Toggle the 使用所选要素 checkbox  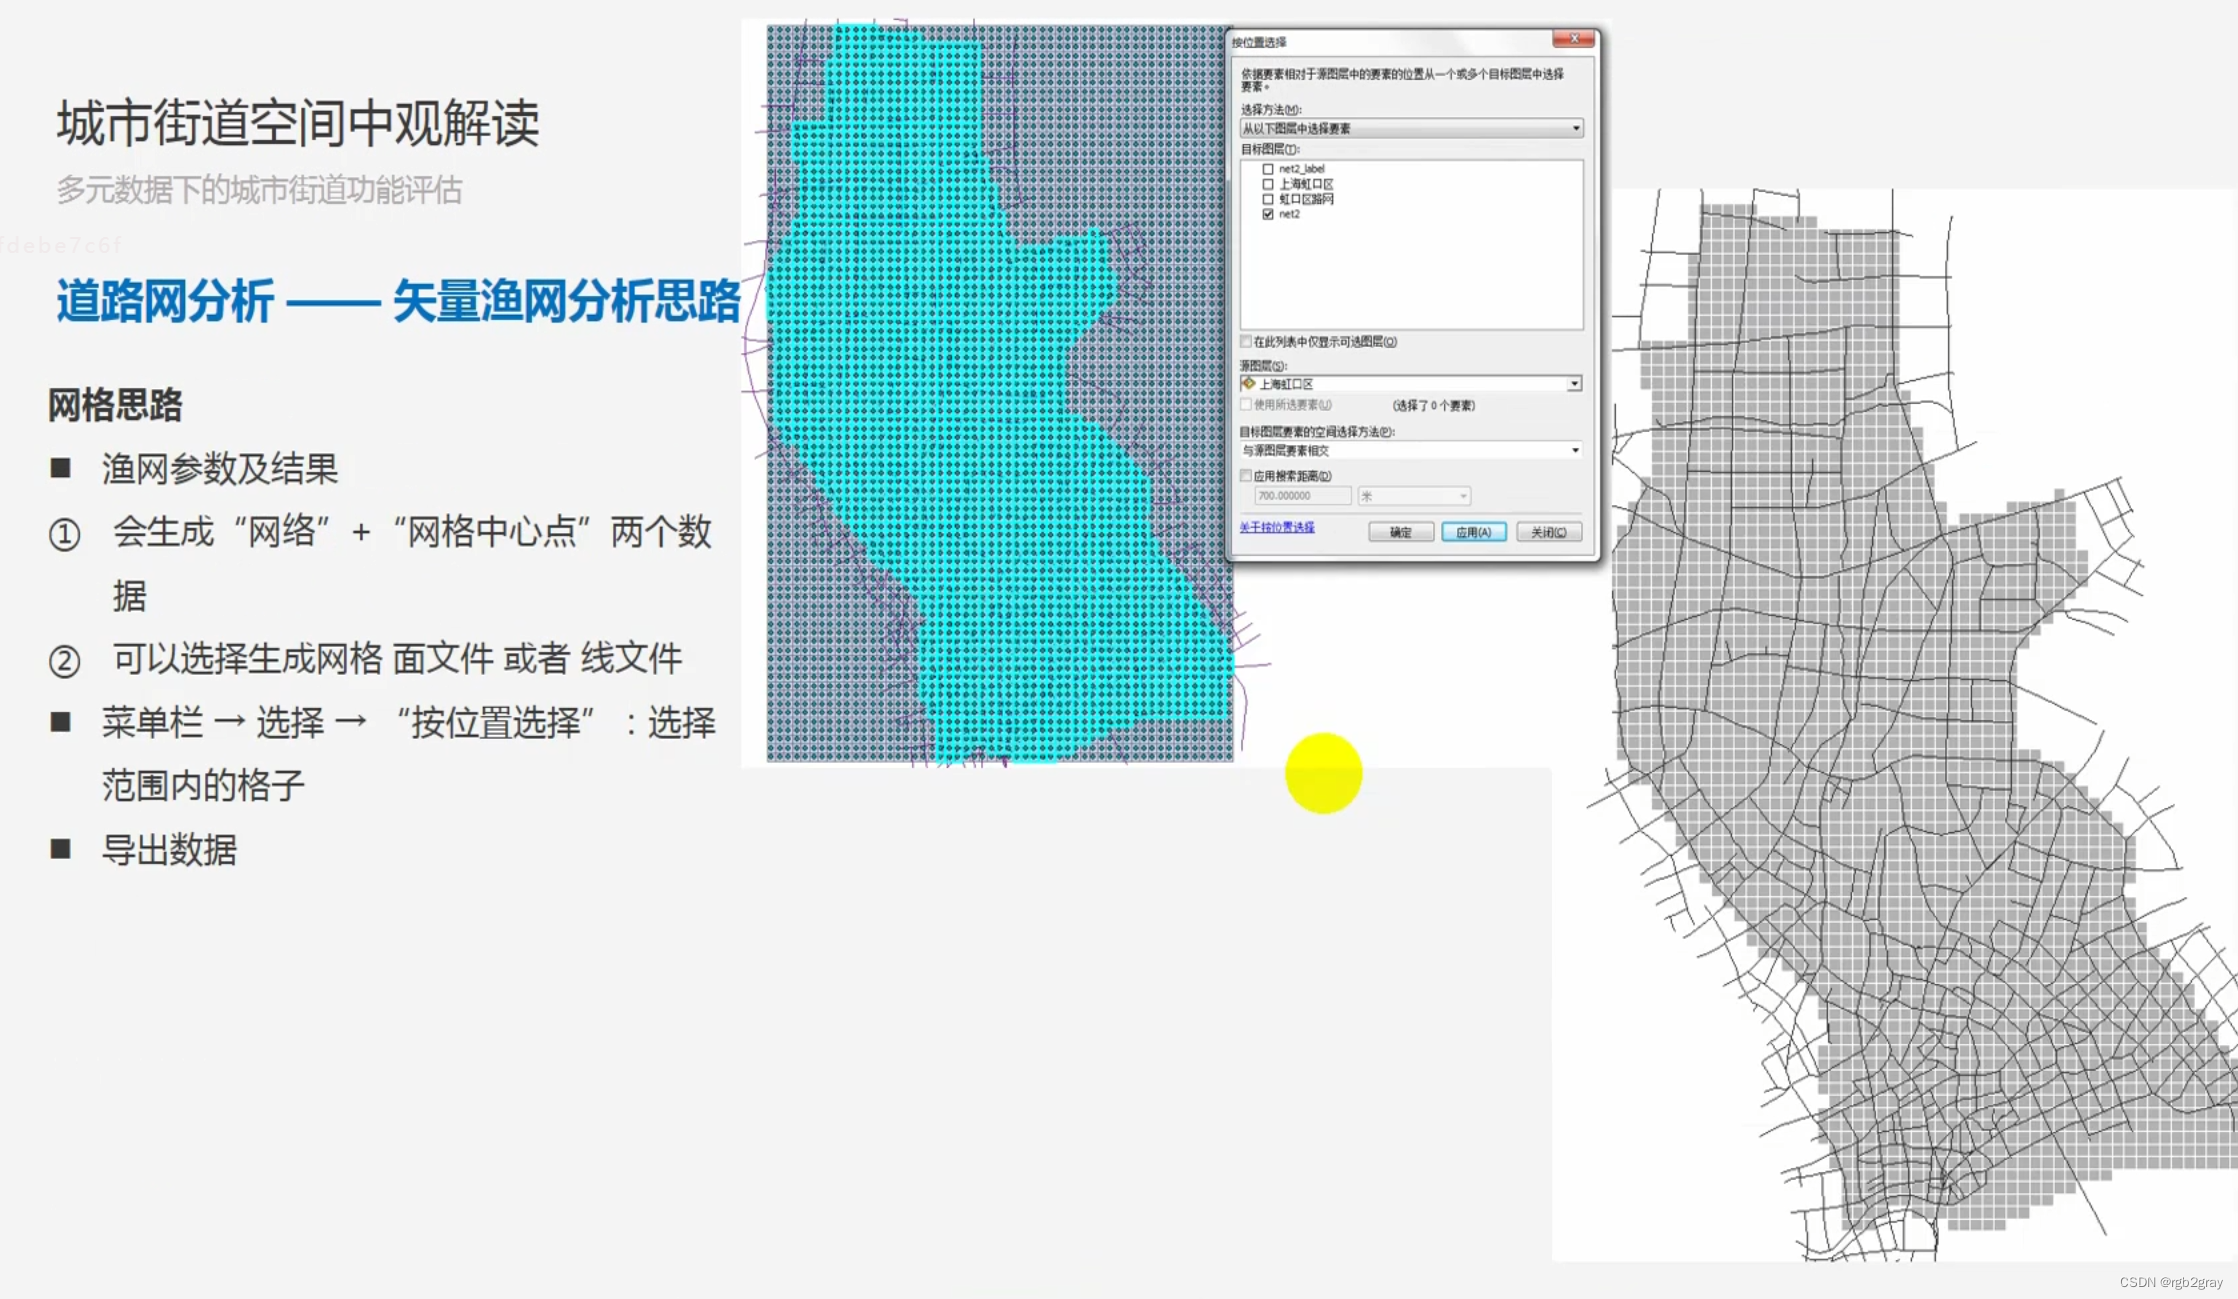point(1246,405)
